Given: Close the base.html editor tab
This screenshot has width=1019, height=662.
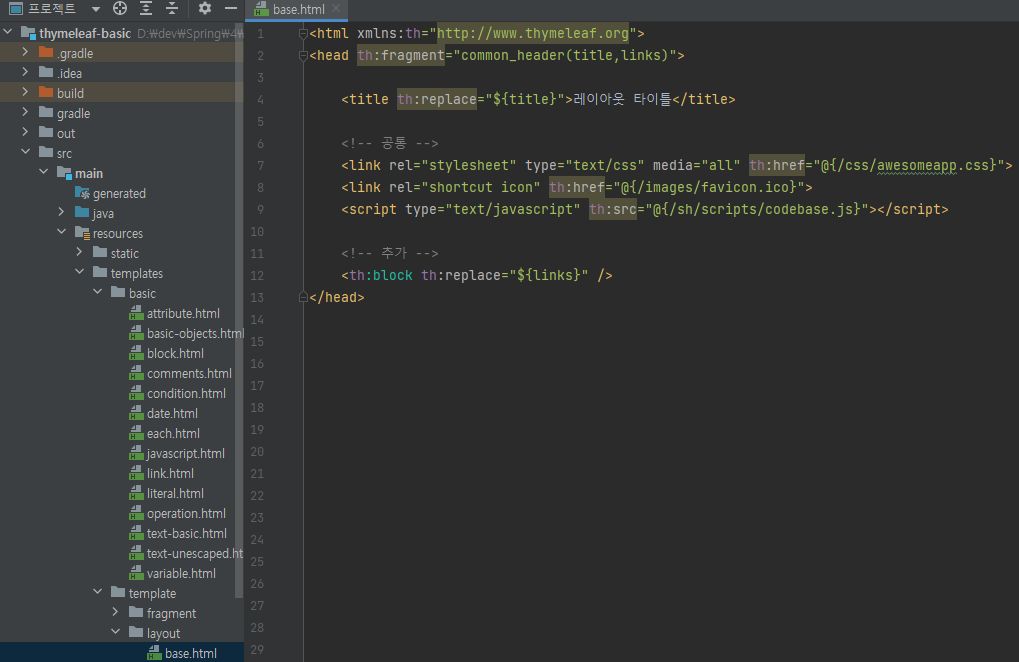Looking at the screenshot, I should point(336,8).
